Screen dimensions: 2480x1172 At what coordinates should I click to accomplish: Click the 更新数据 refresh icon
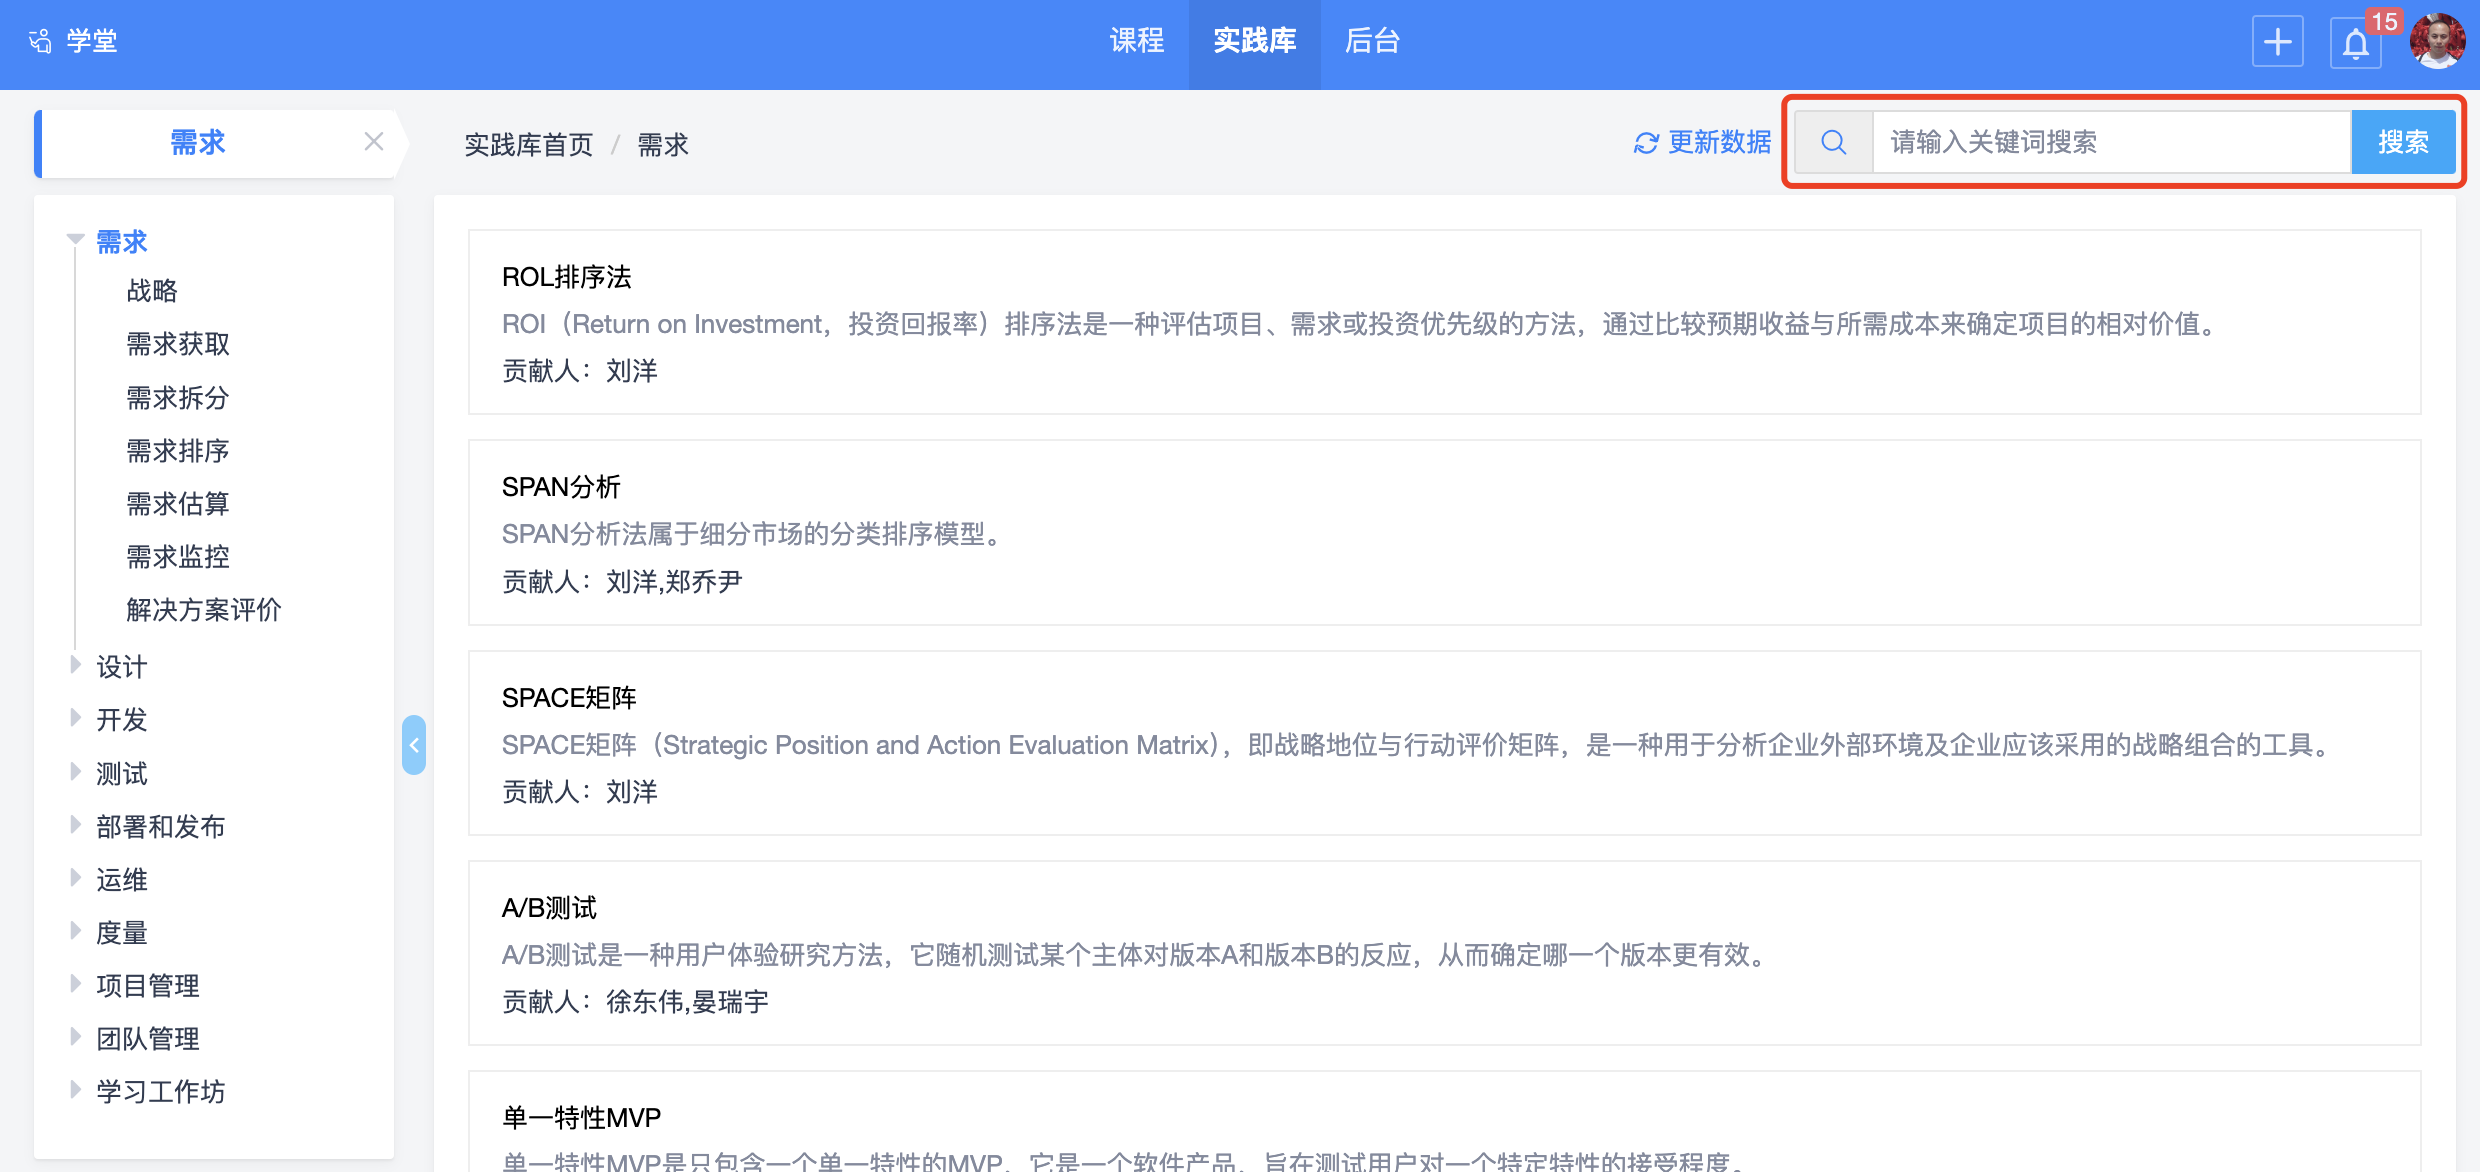point(1646,143)
